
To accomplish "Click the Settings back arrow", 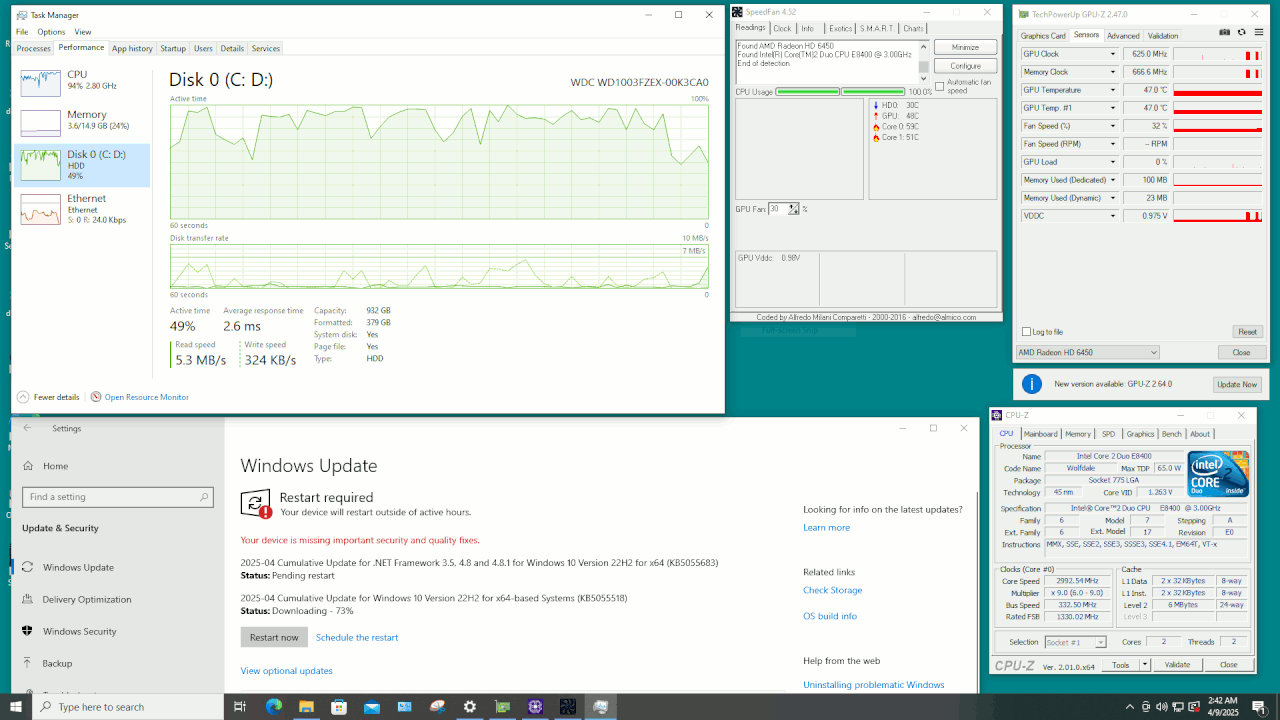I will coord(28,428).
